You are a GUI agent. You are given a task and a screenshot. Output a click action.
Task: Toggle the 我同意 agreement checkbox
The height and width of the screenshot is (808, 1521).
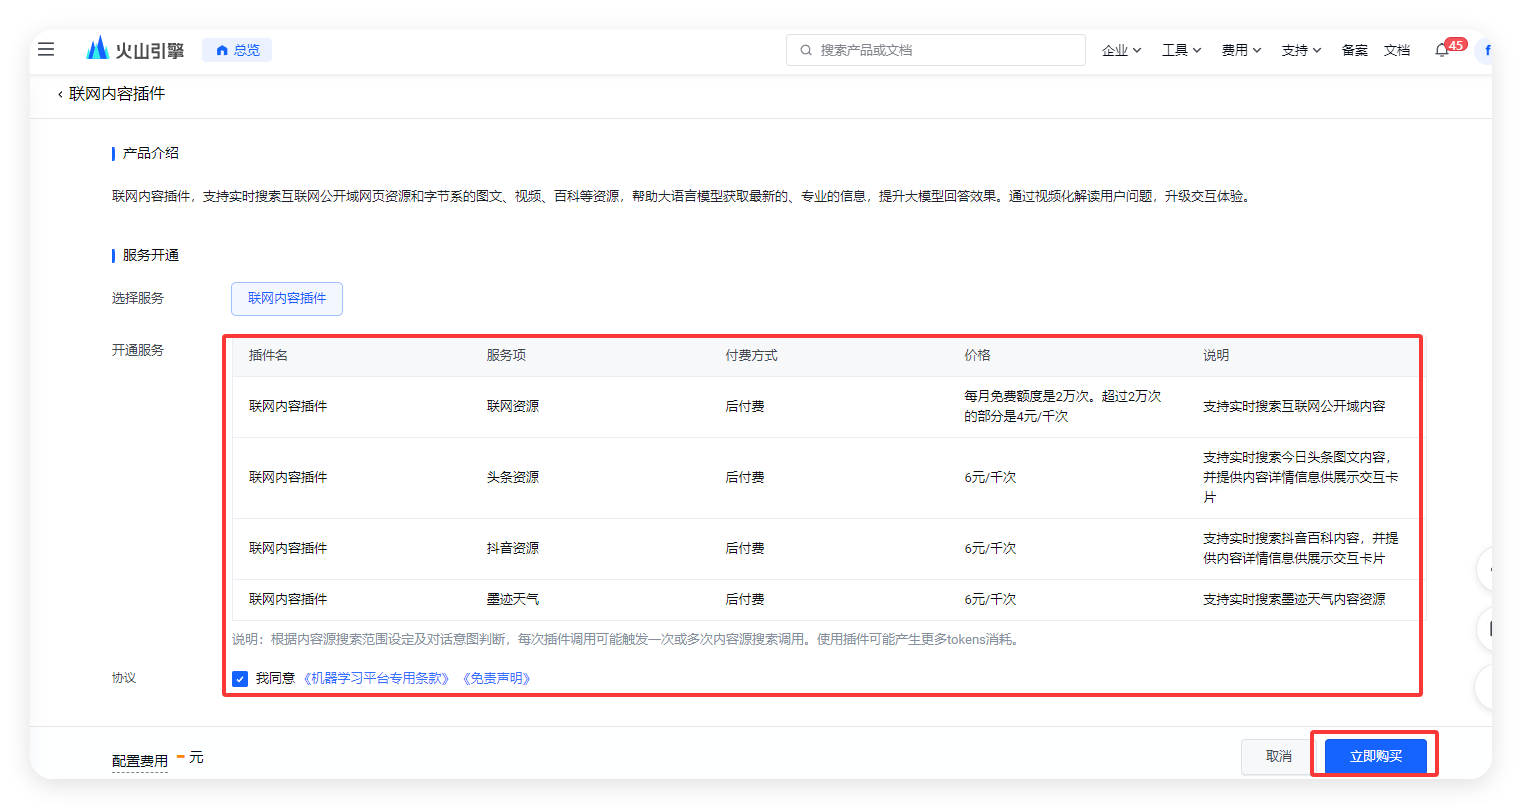point(240,679)
